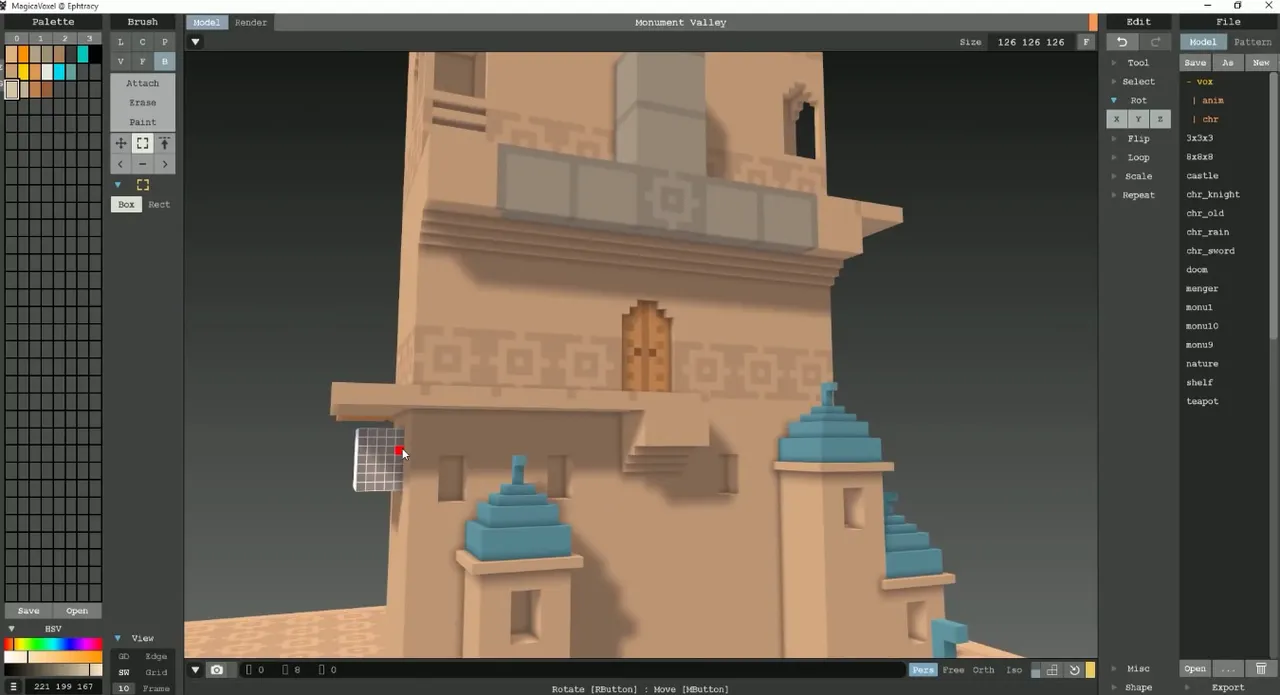Switch camera to Free mode
The height and width of the screenshot is (695, 1280).
(953, 670)
